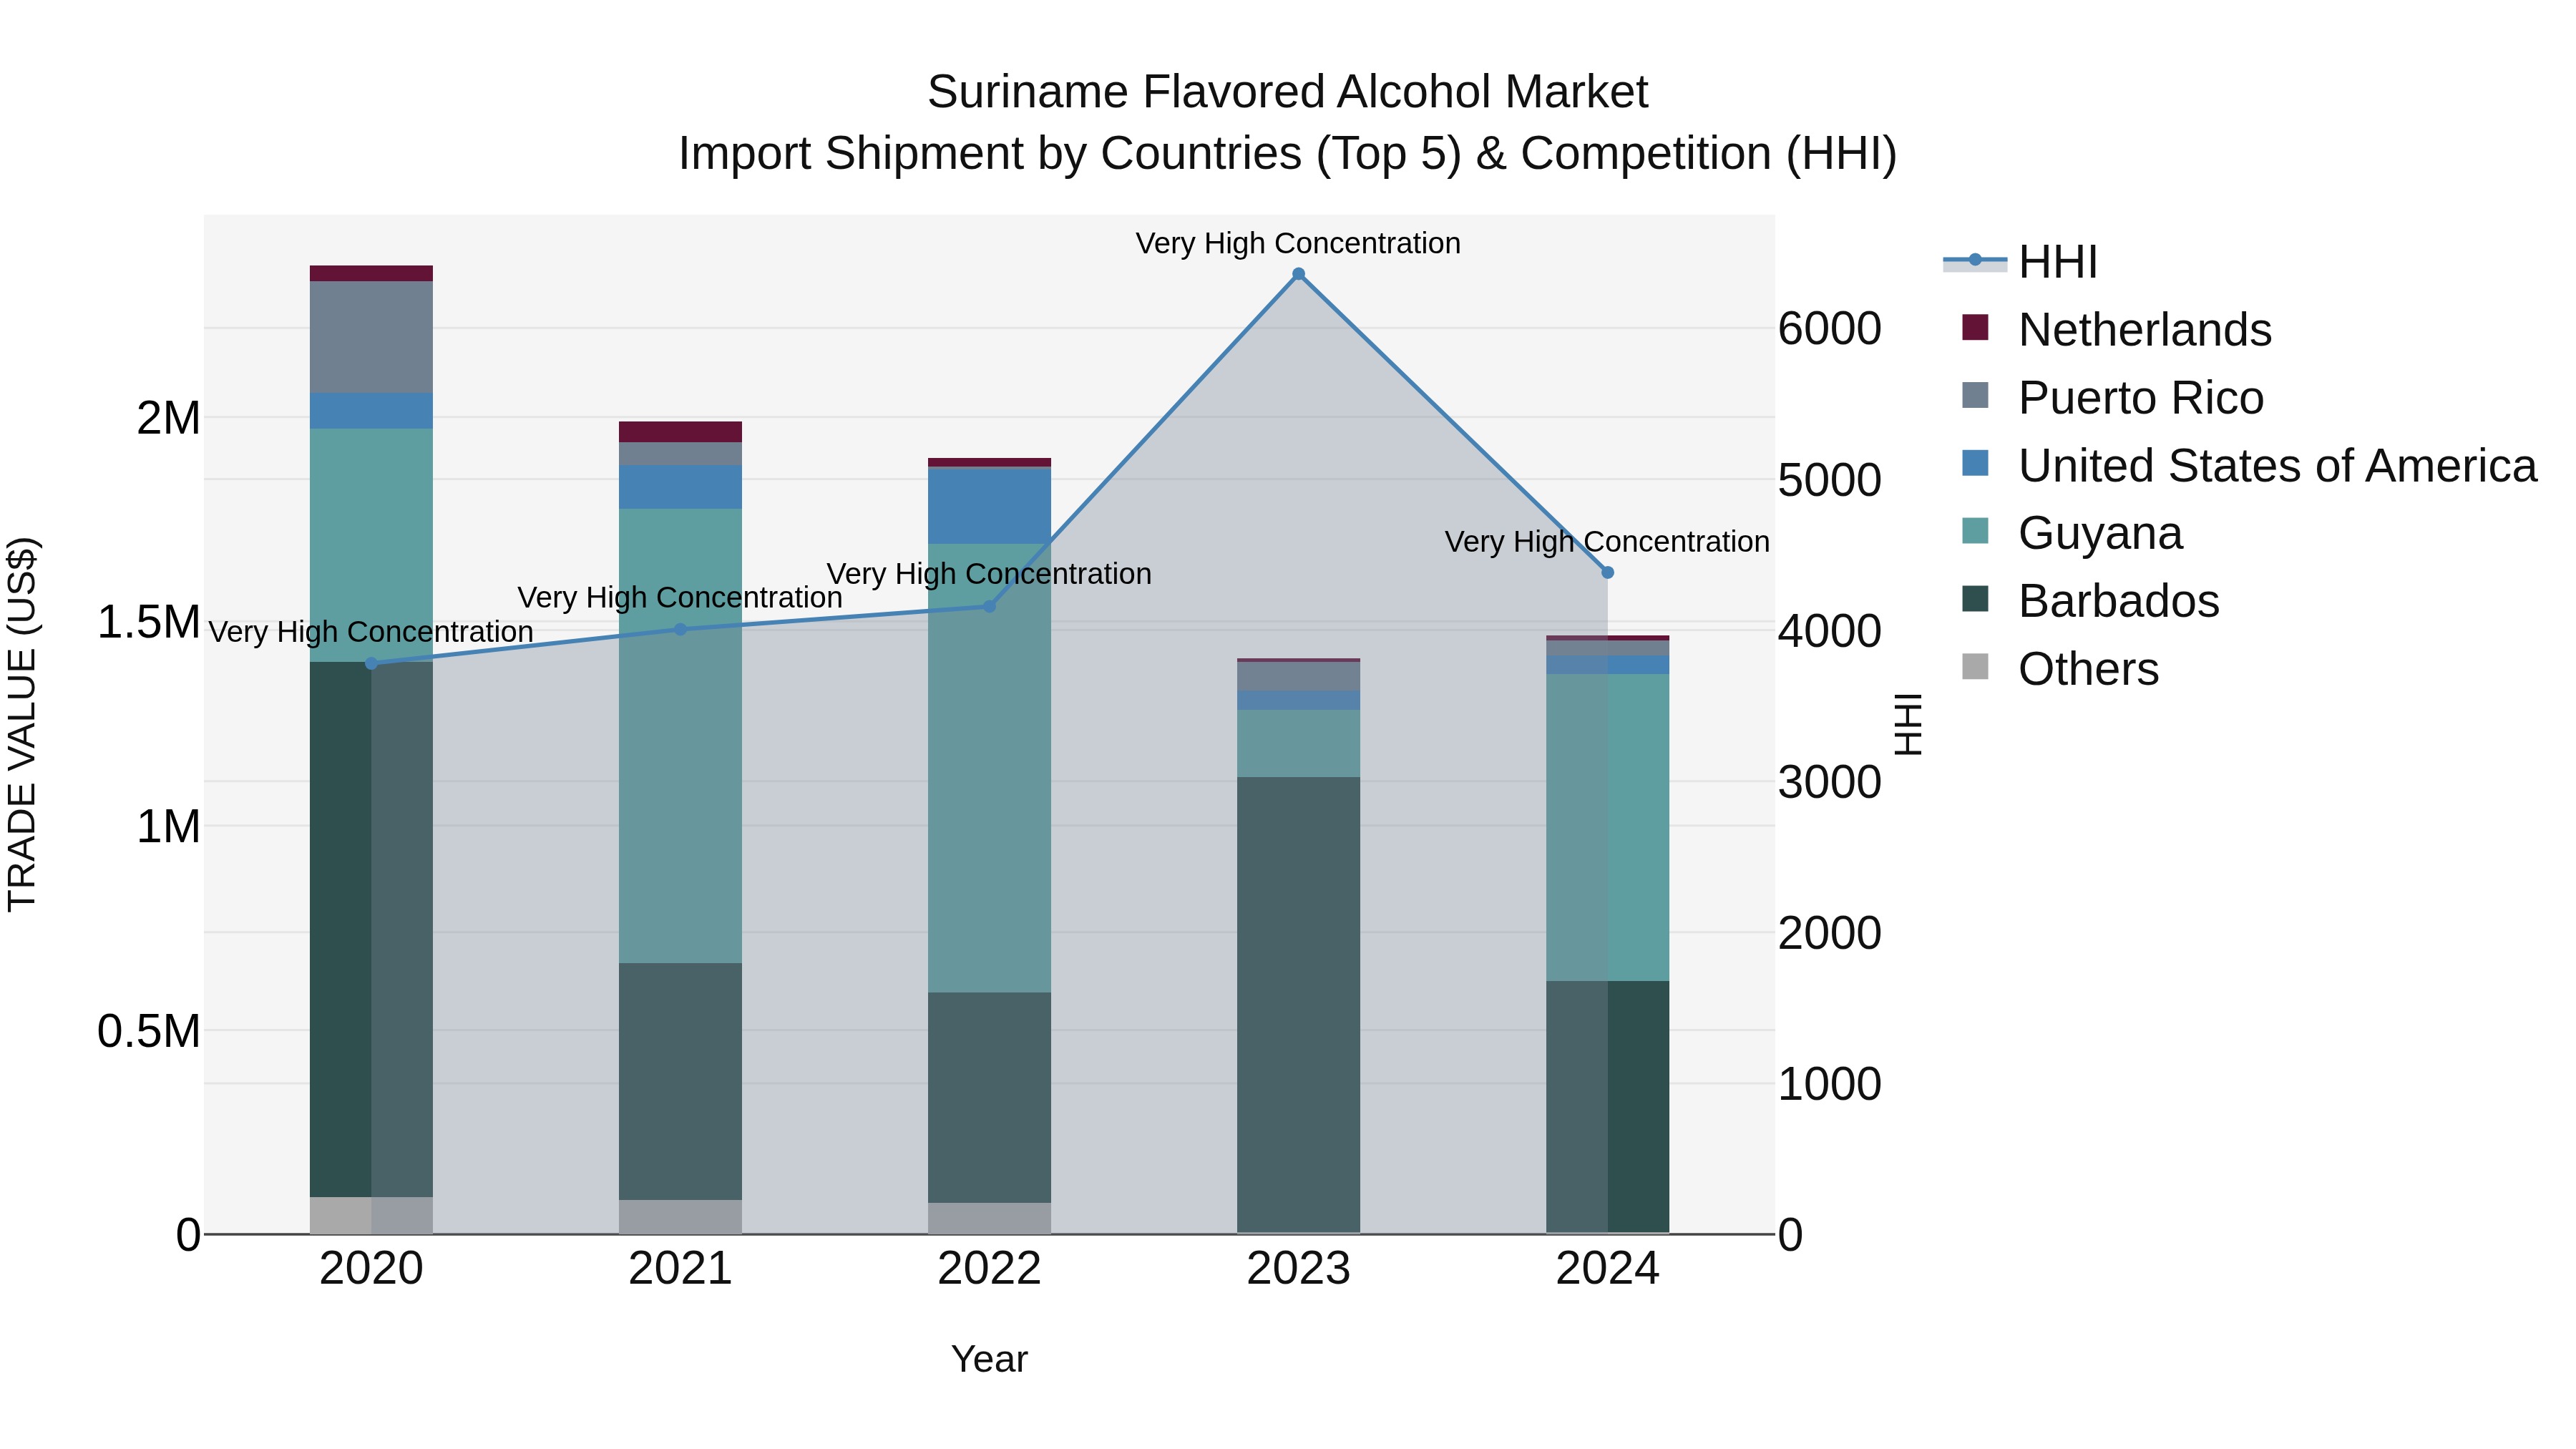
Task: Click the Others gray legend swatch
Action: pos(1975,666)
